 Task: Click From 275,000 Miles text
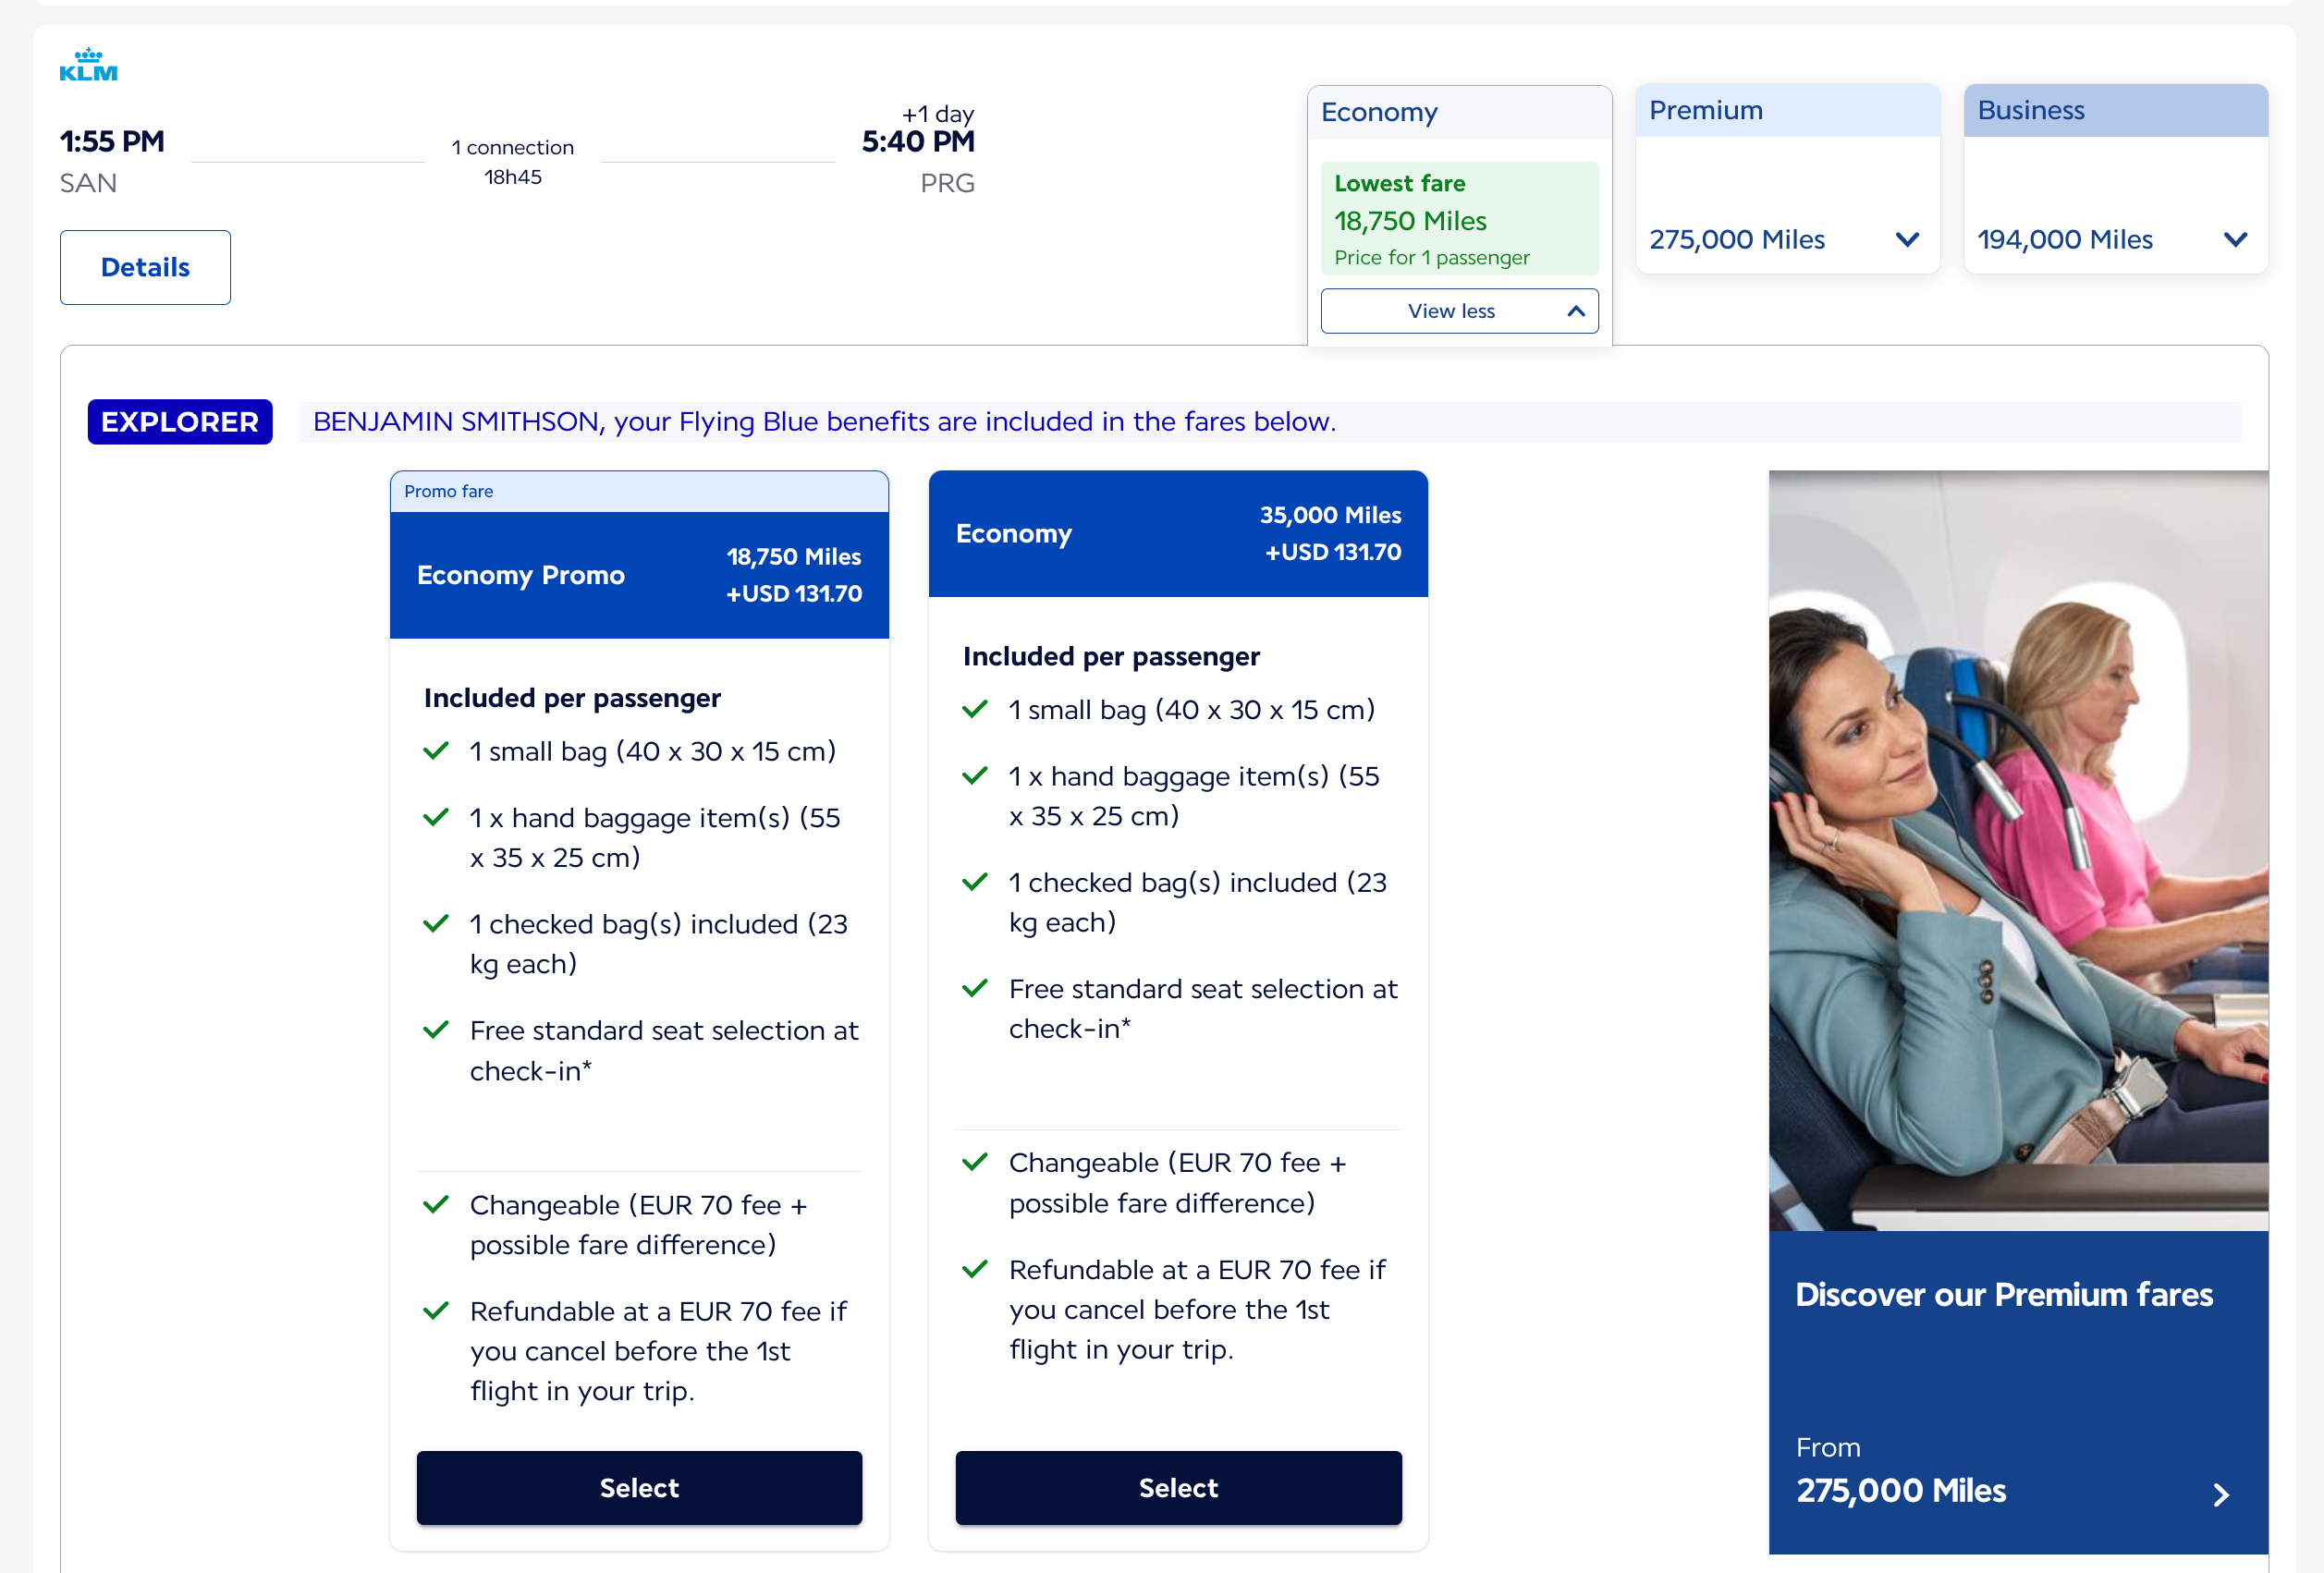[1900, 1471]
